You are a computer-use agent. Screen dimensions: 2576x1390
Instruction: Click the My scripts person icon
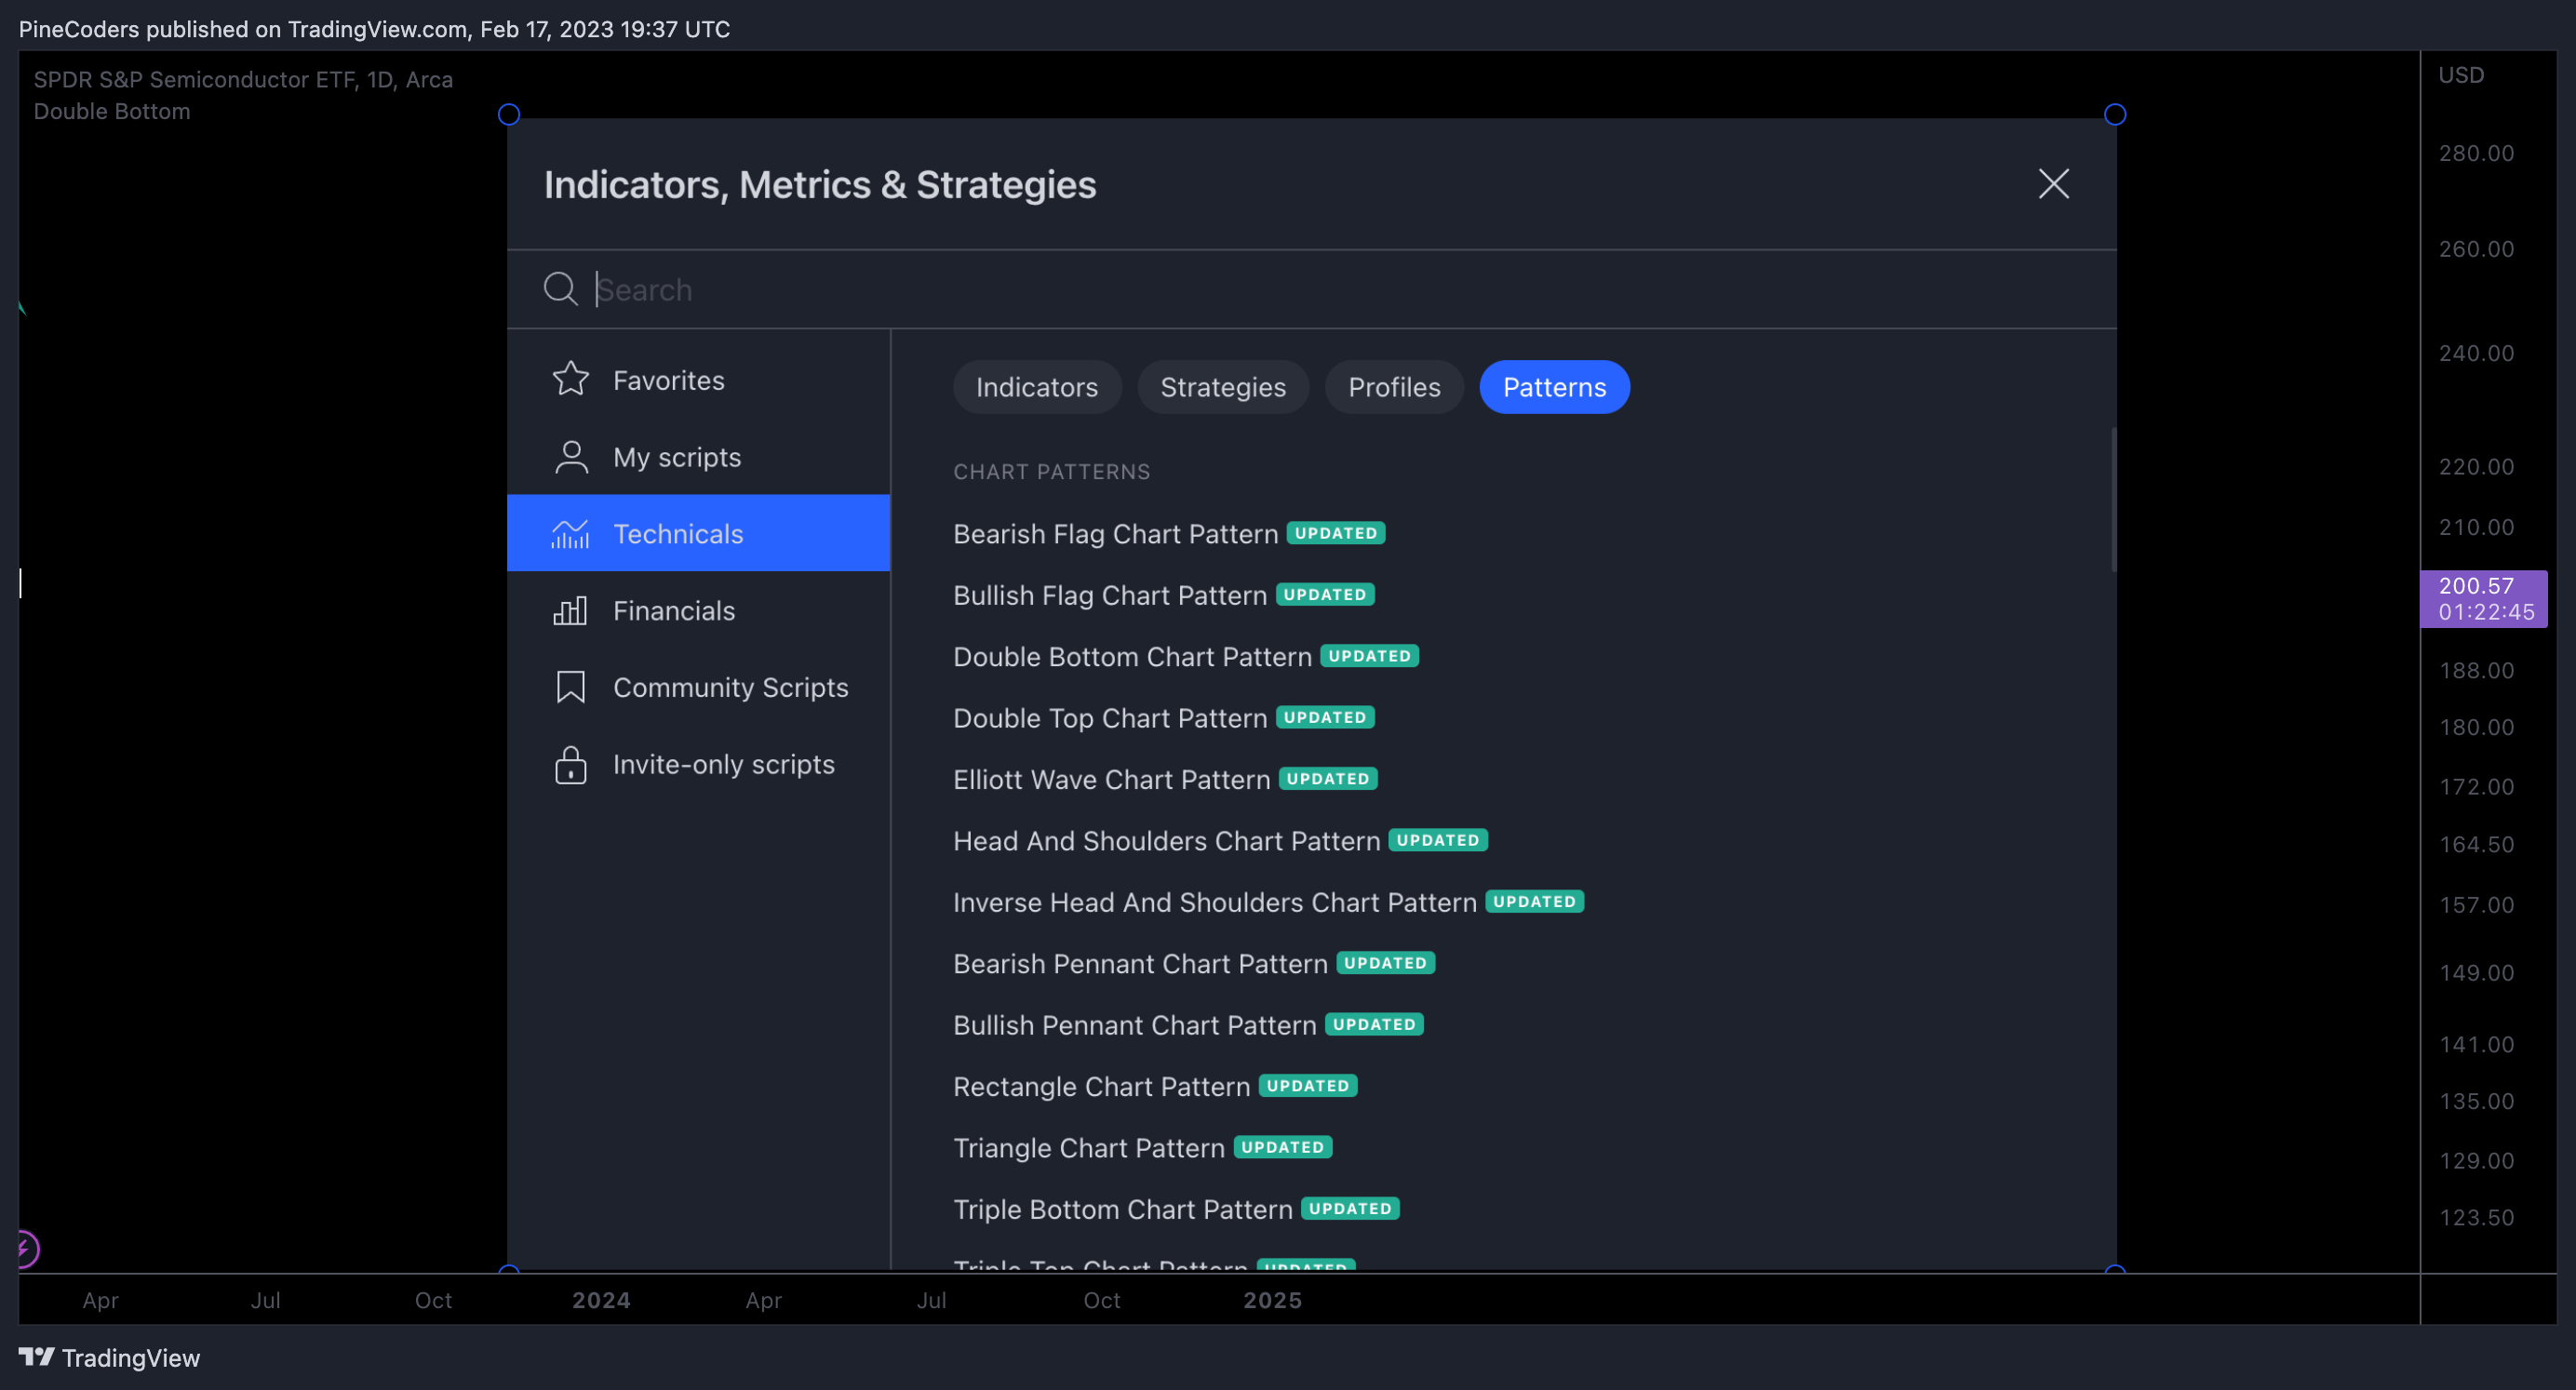(571, 457)
